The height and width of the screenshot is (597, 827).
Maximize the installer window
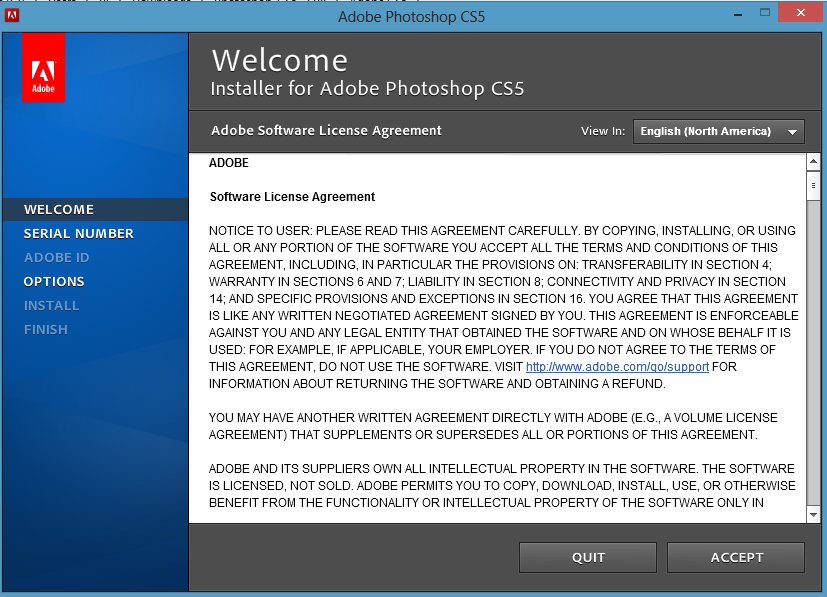coord(765,13)
